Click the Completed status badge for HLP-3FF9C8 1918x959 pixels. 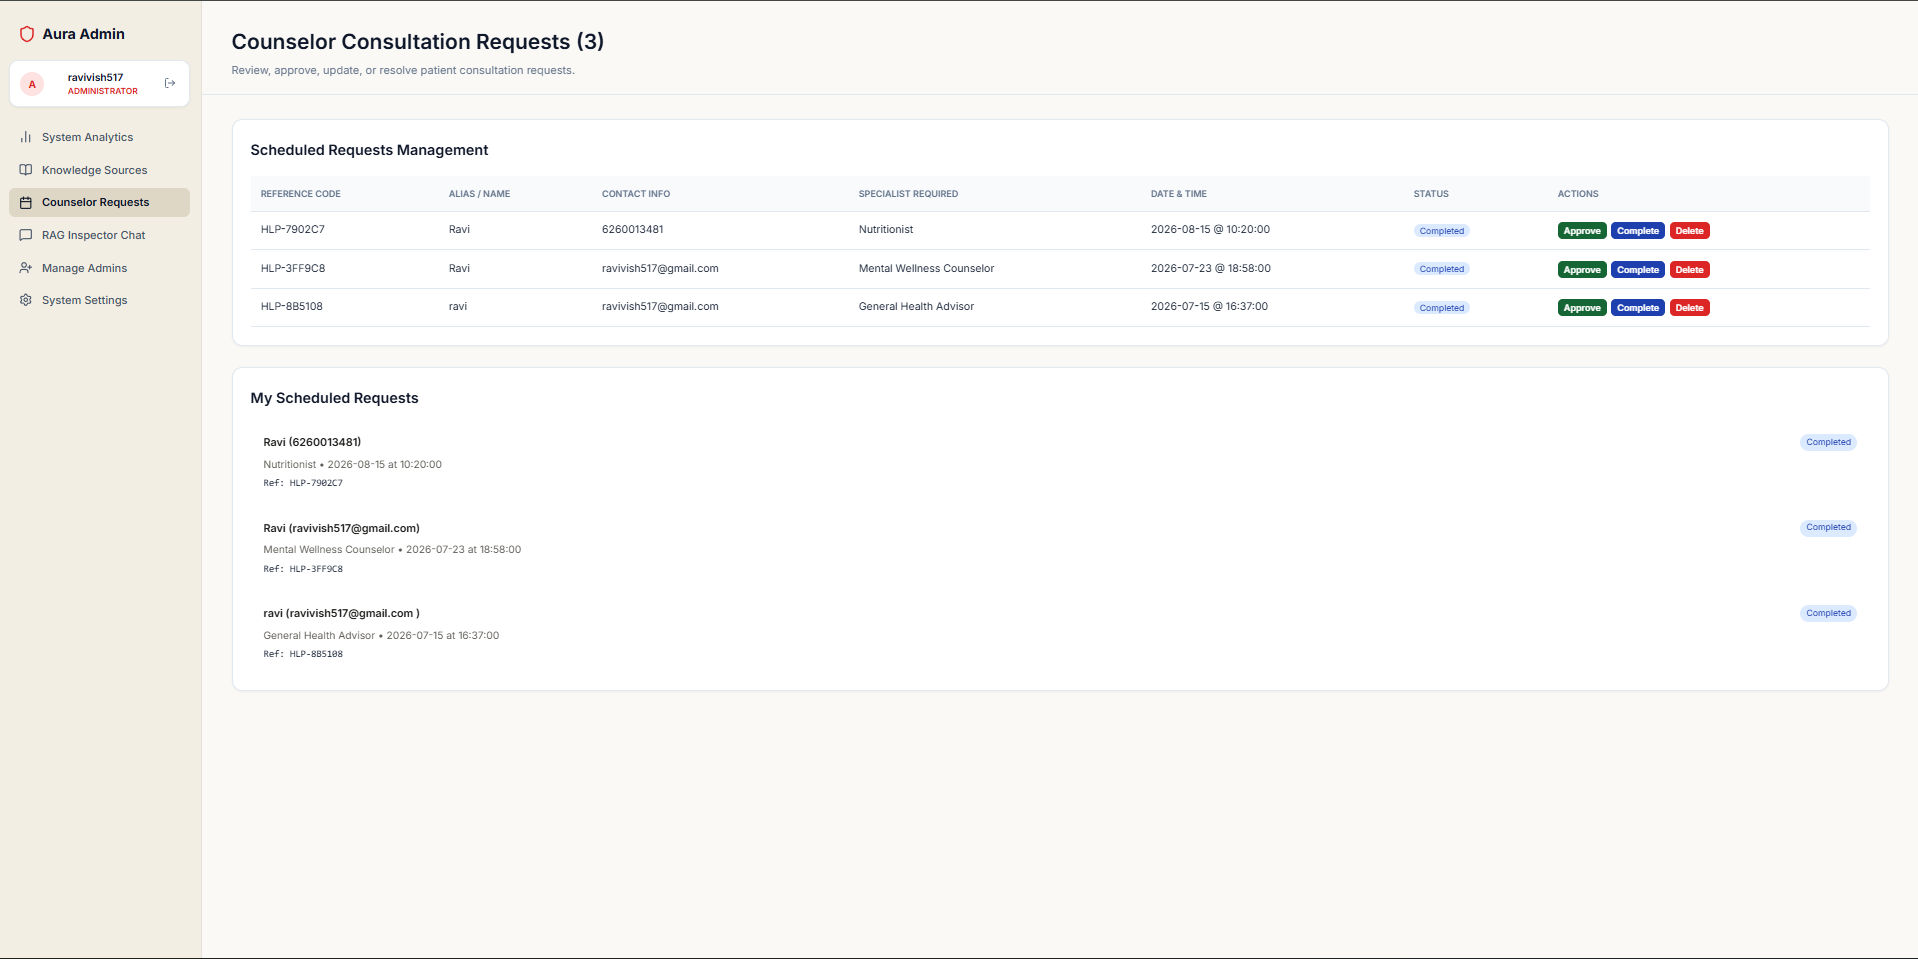[x=1441, y=269]
